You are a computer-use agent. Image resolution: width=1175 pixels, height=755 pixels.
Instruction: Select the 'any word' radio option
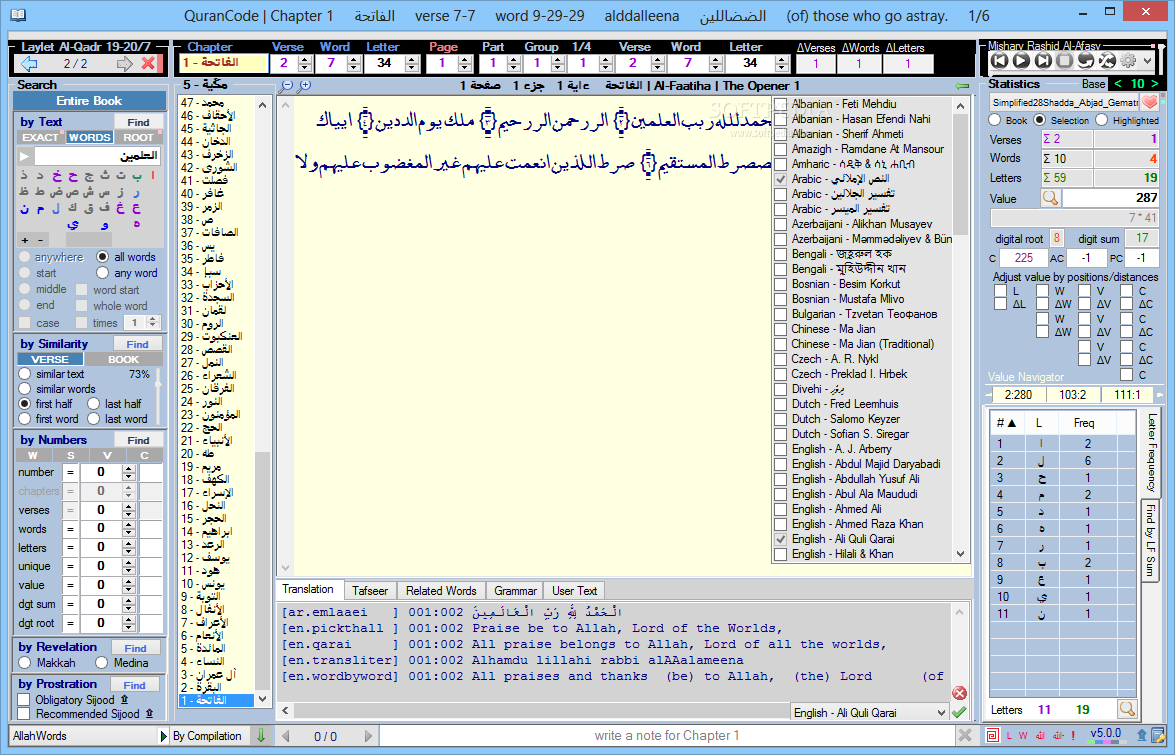(x=102, y=273)
